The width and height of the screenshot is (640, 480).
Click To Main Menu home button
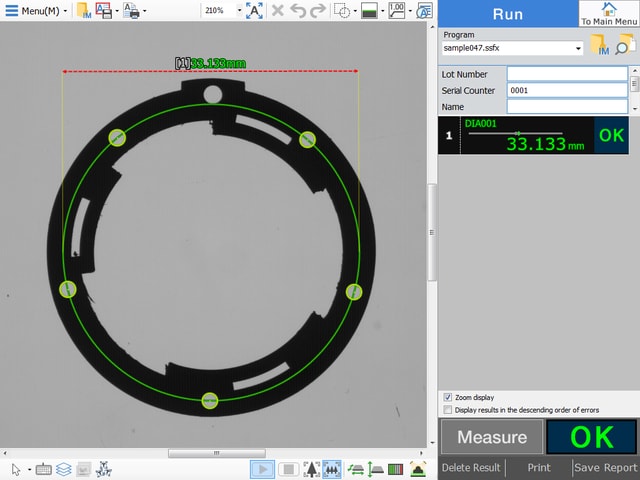pyautogui.click(x=609, y=14)
